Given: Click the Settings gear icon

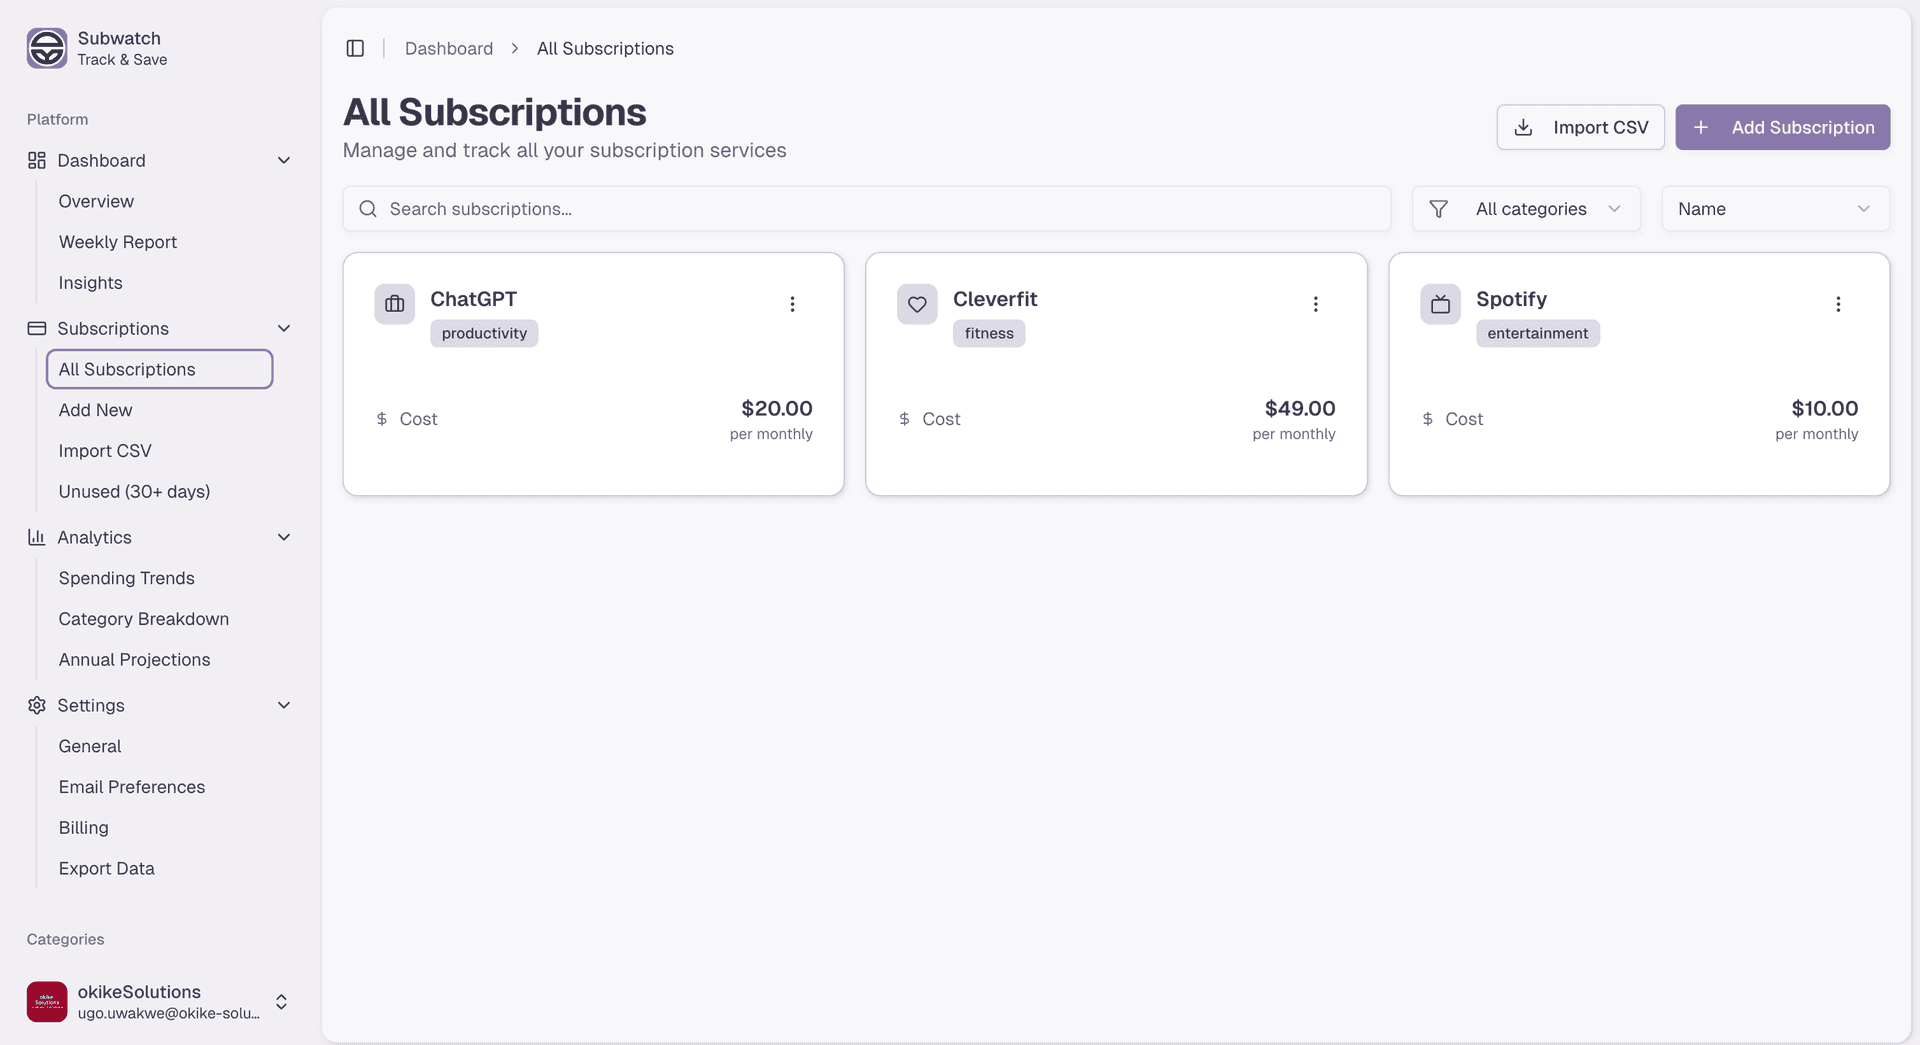Looking at the screenshot, I should pos(36,705).
